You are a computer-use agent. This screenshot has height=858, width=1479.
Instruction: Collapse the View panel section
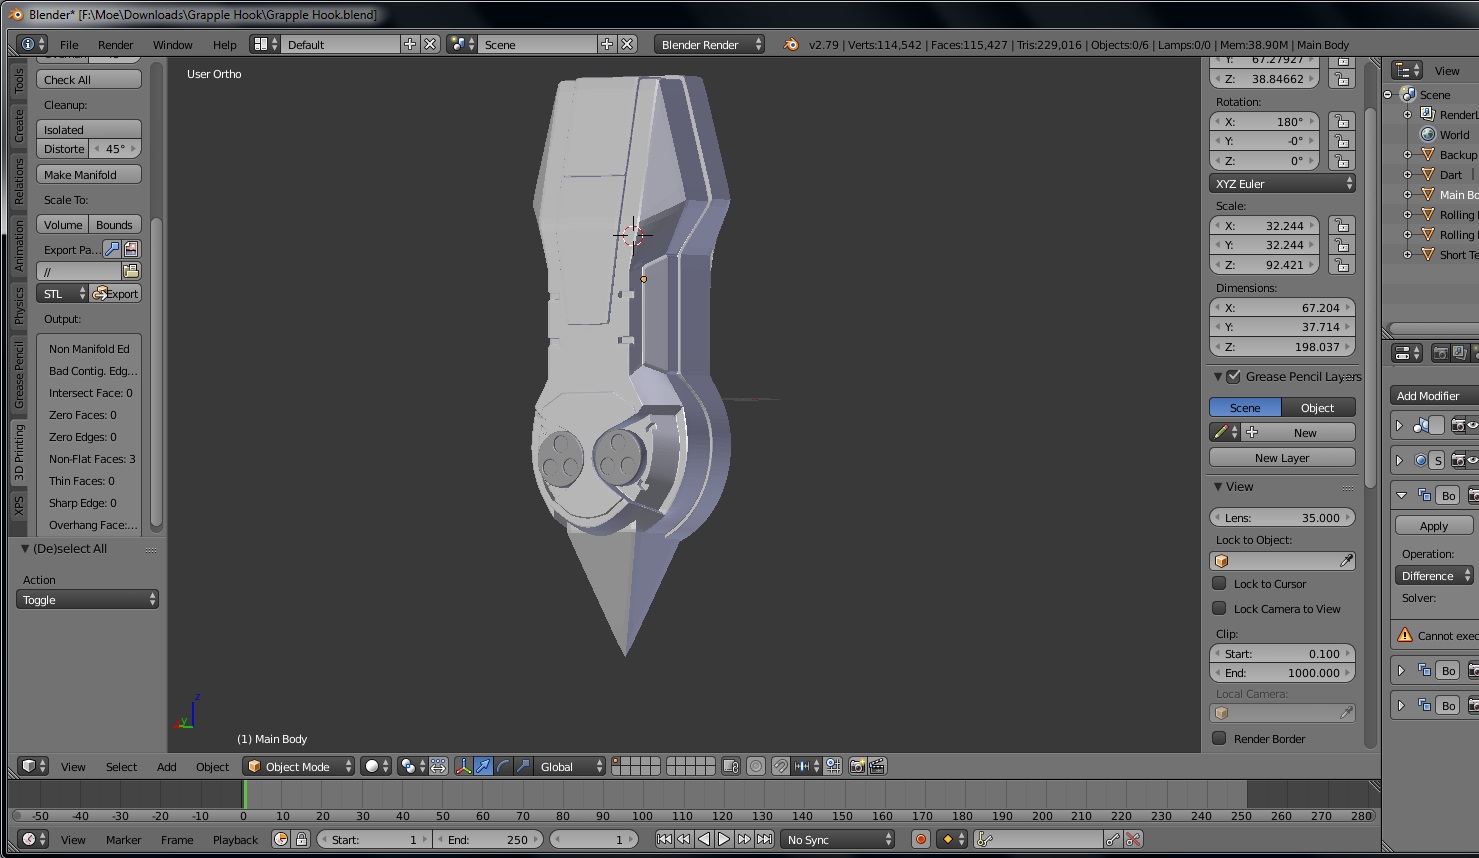click(1218, 487)
